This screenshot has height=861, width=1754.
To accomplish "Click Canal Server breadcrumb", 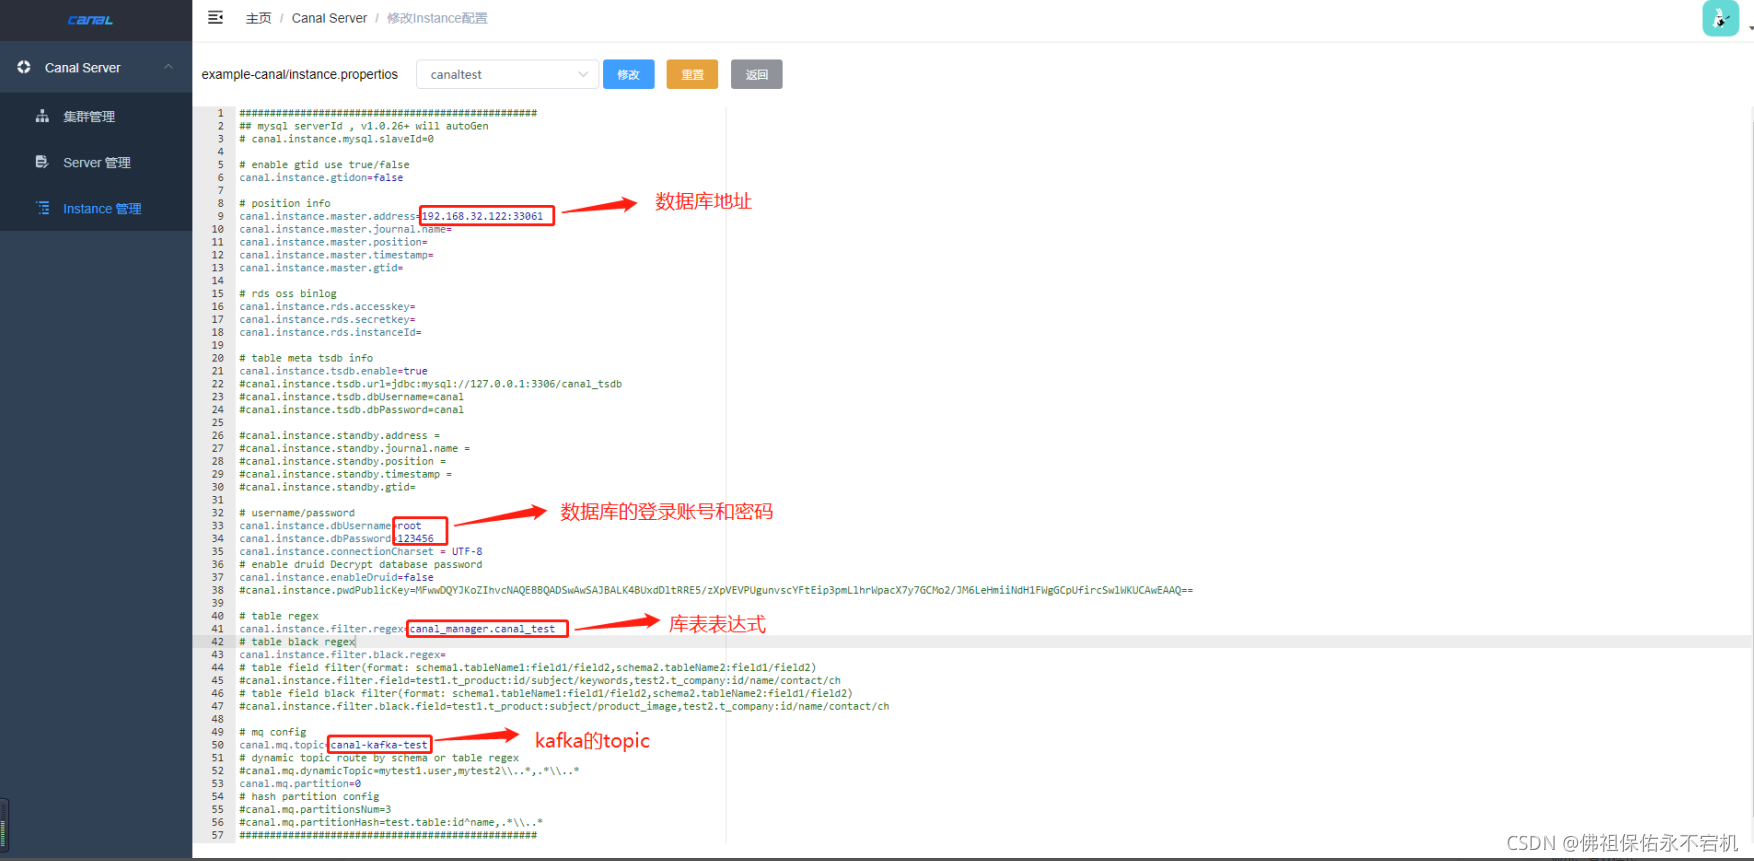I will (329, 18).
